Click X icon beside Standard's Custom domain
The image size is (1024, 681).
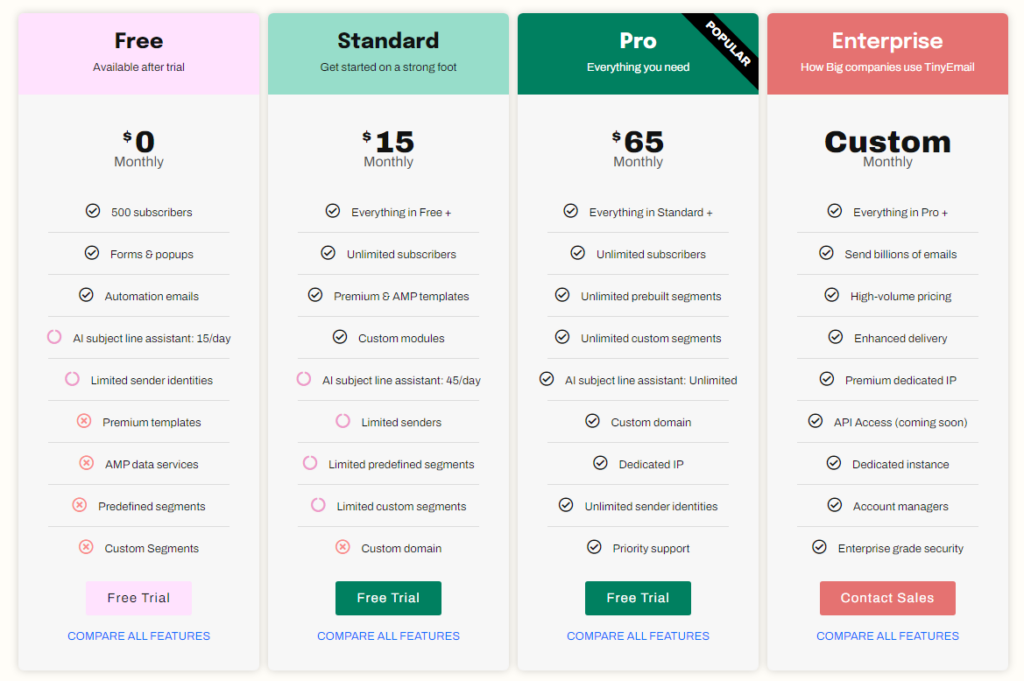[343, 547]
